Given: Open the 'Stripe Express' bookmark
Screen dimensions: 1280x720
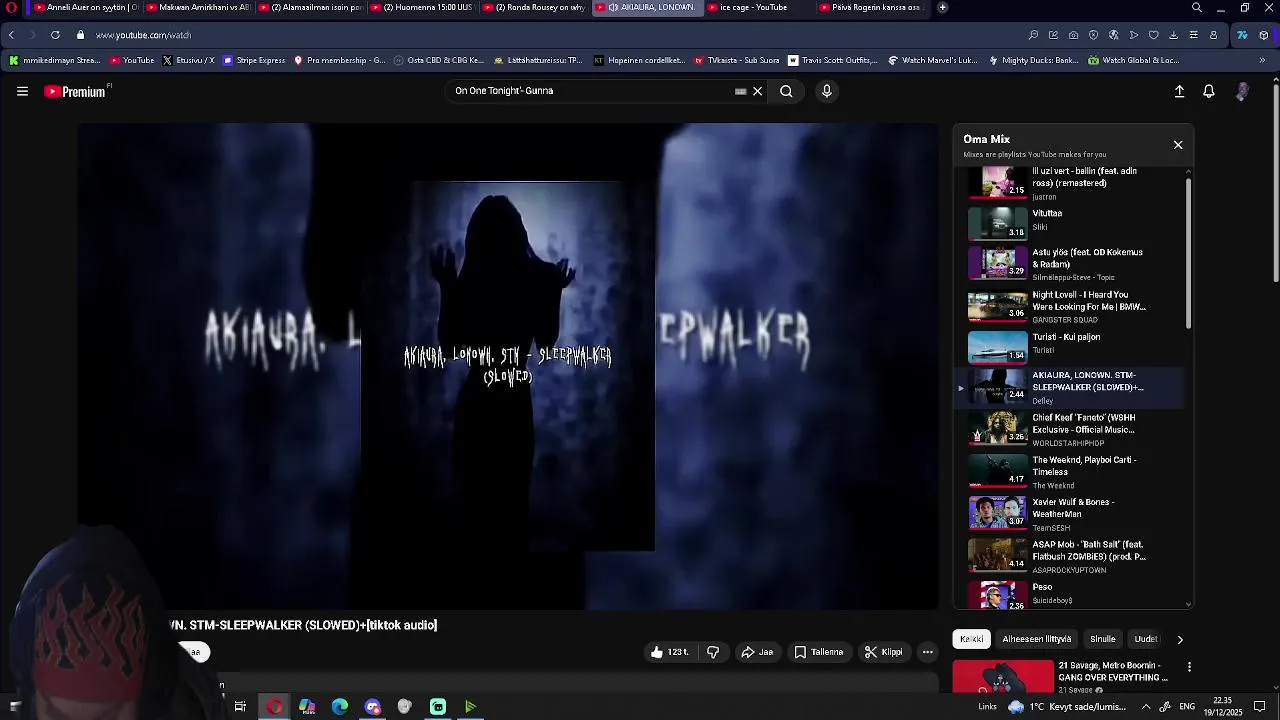Looking at the screenshot, I should (254, 60).
